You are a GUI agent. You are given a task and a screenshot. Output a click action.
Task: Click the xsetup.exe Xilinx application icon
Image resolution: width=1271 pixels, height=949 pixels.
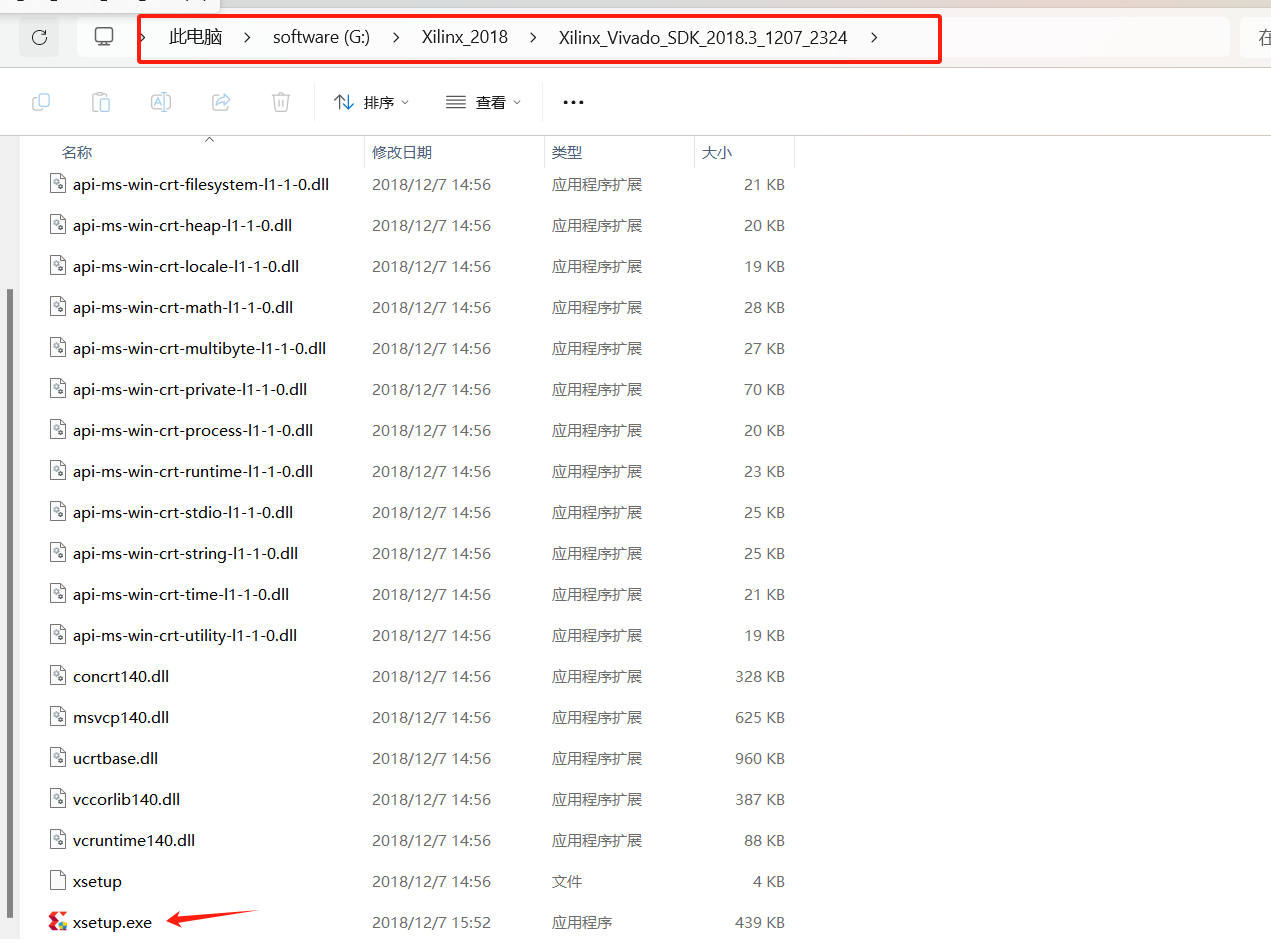click(x=58, y=922)
